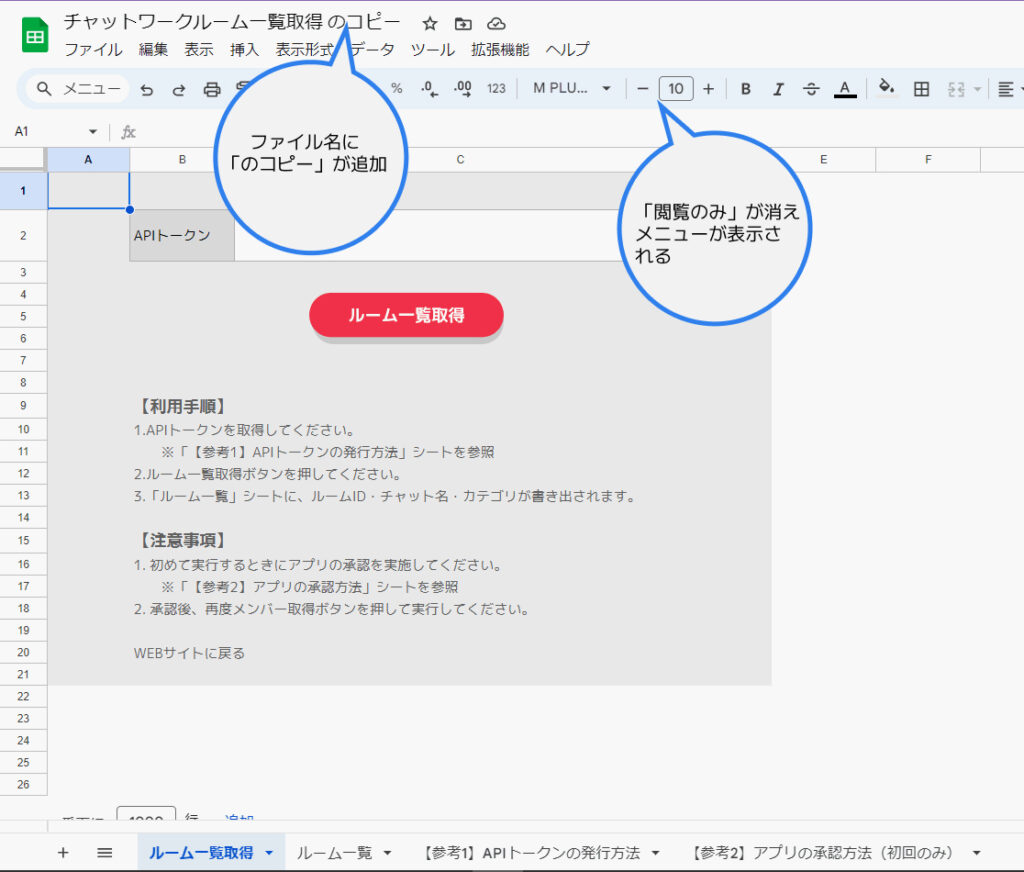Select column A header
The image size is (1024, 872).
tap(88, 159)
